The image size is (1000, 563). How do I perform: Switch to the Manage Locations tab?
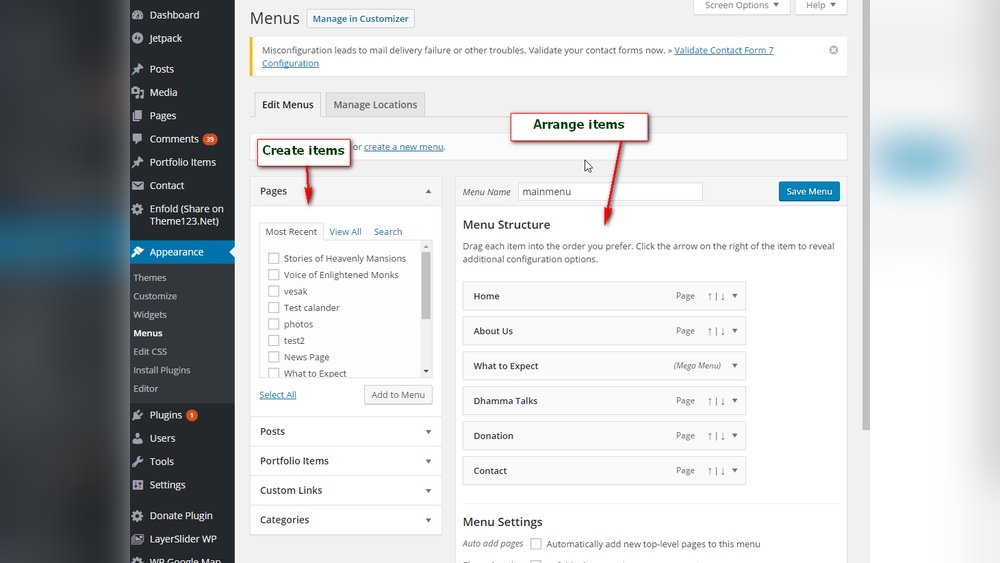click(x=375, y=105)
